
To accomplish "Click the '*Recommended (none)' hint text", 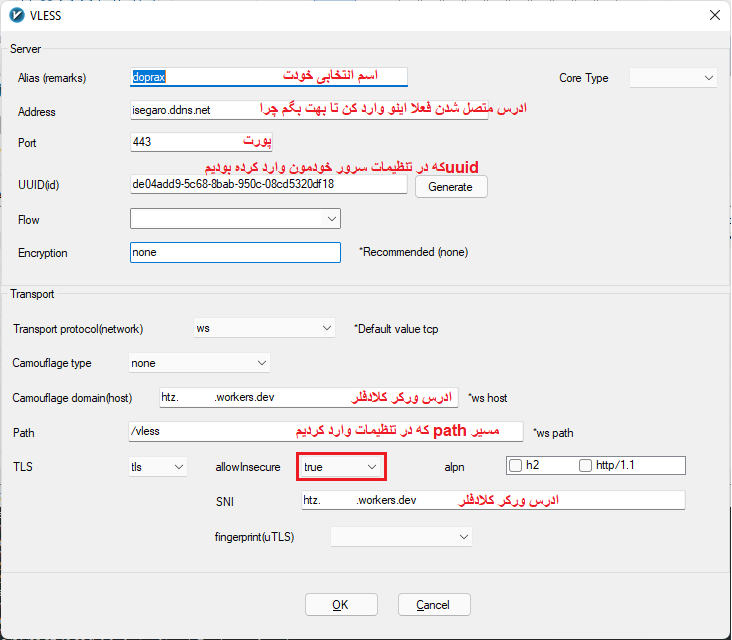I will 413,252.
